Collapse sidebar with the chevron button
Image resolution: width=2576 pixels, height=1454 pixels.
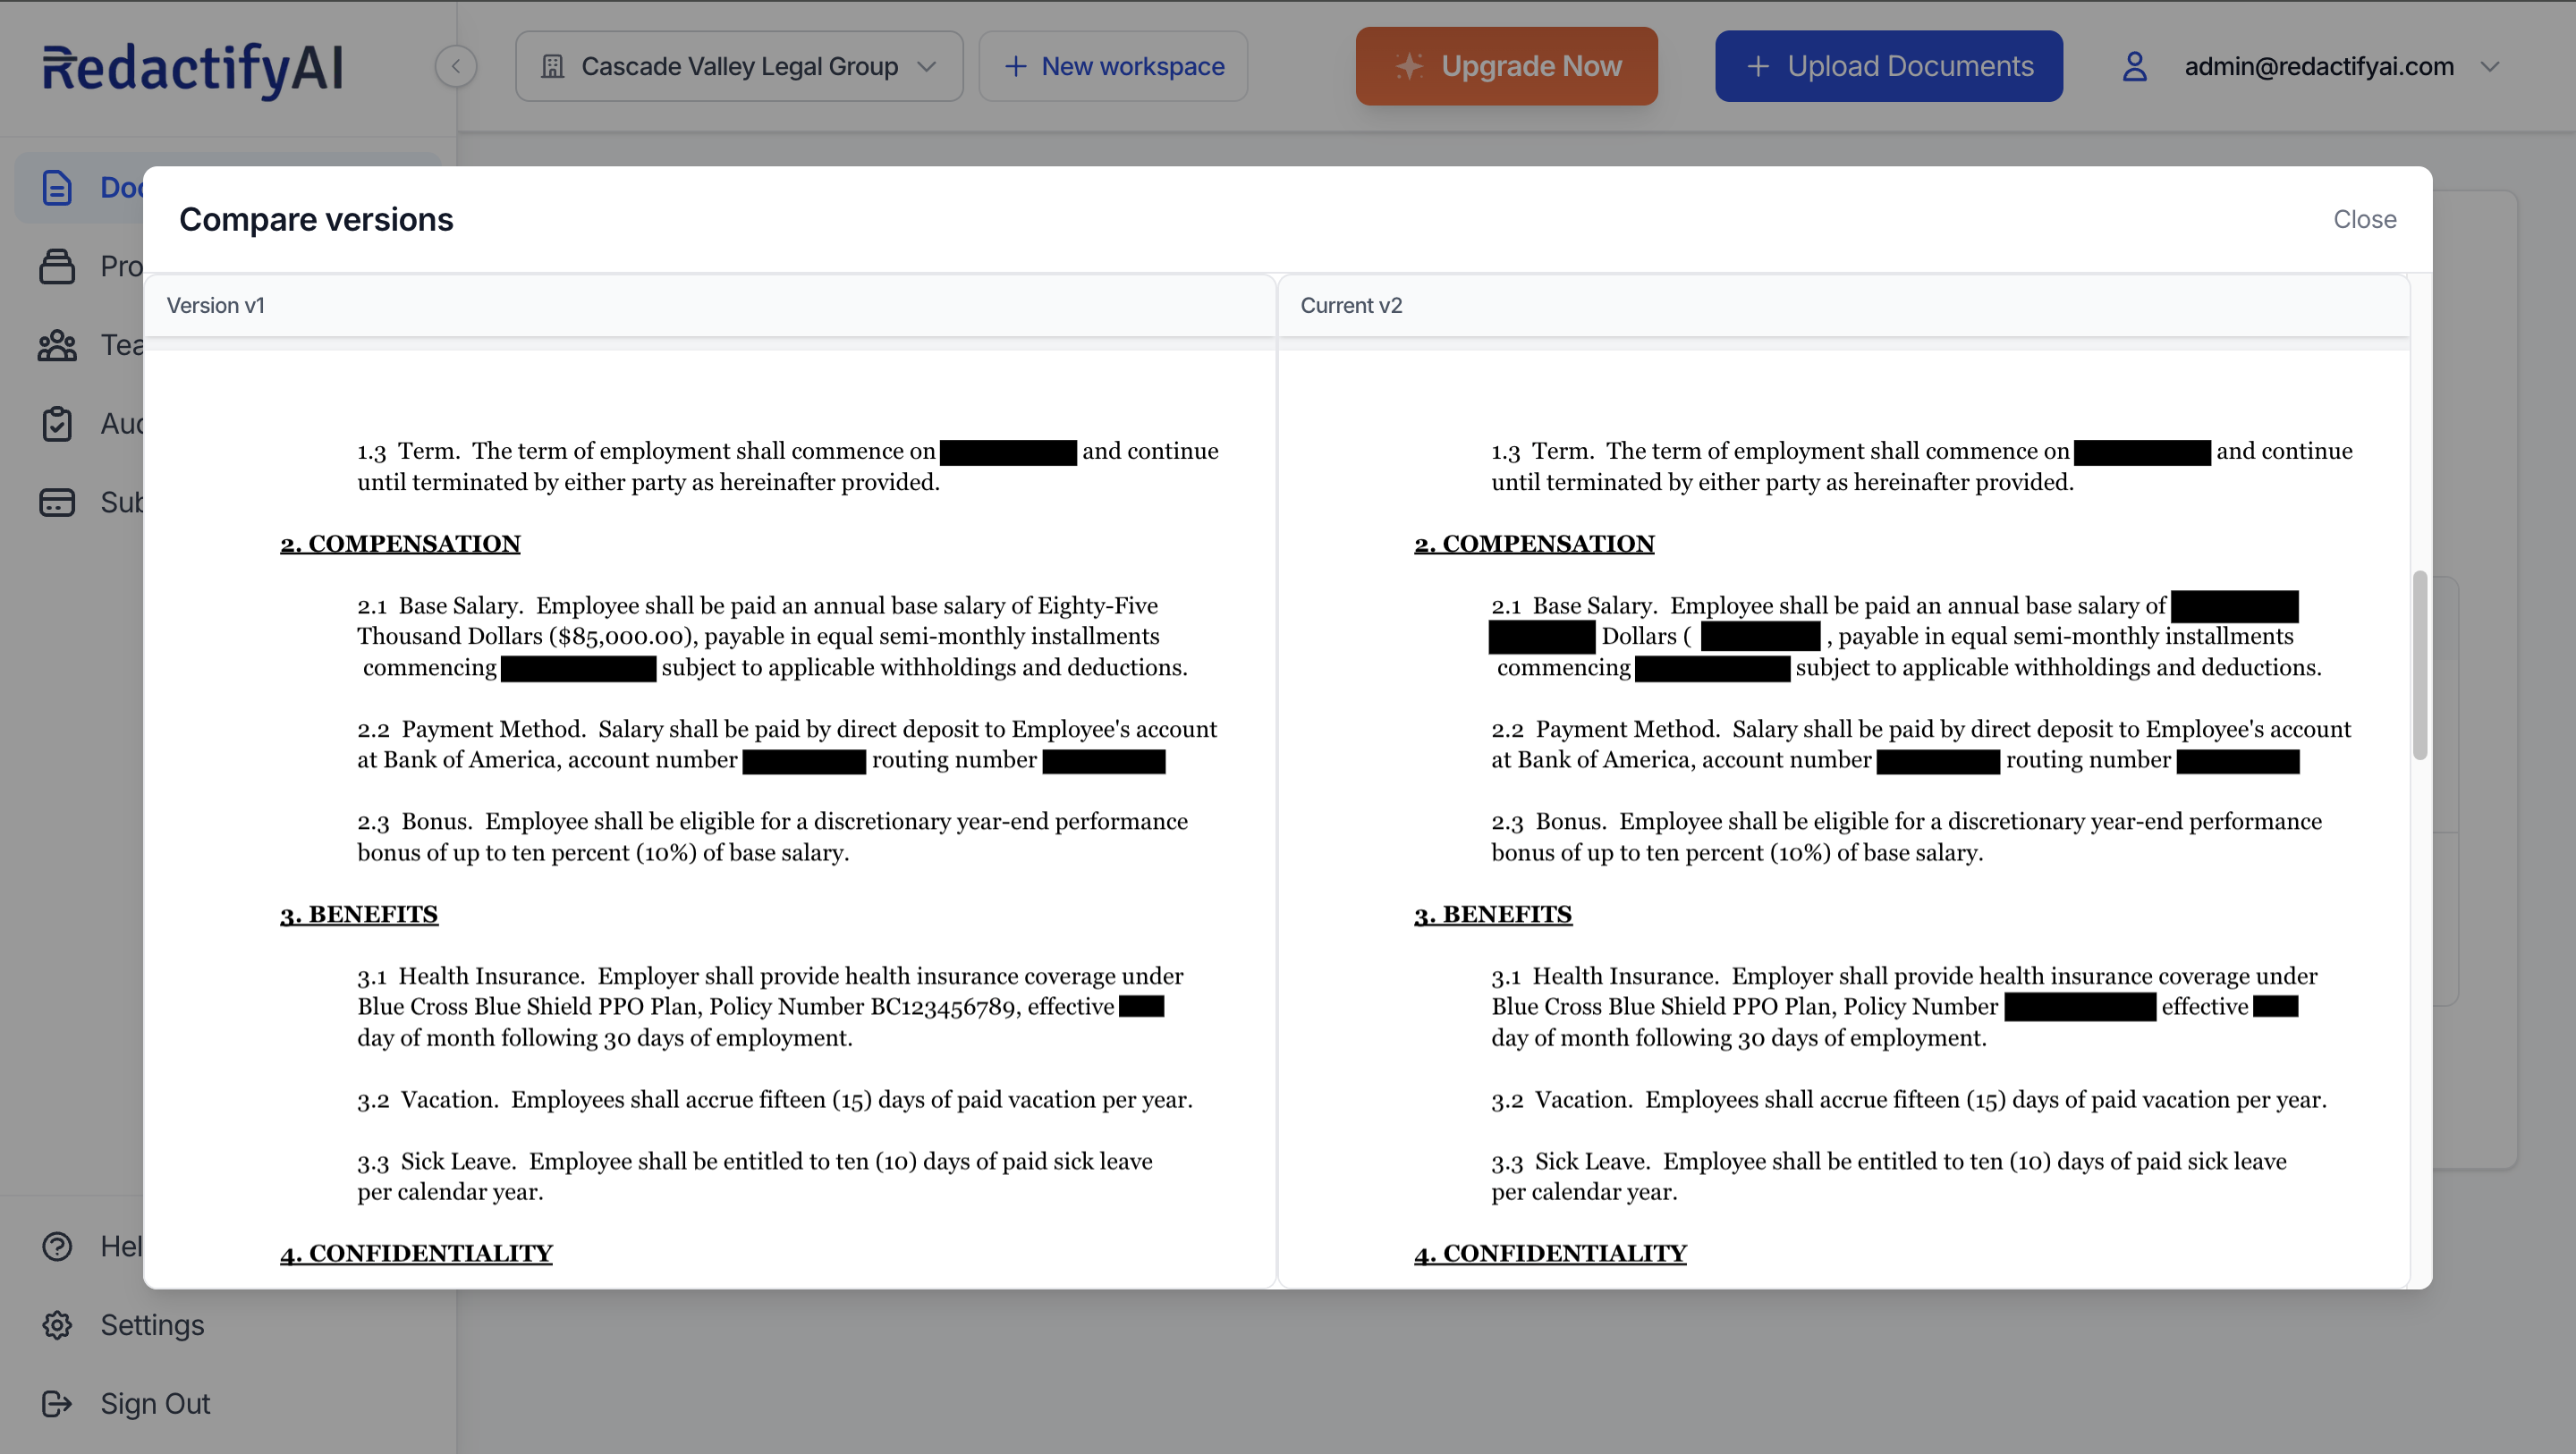456,67
